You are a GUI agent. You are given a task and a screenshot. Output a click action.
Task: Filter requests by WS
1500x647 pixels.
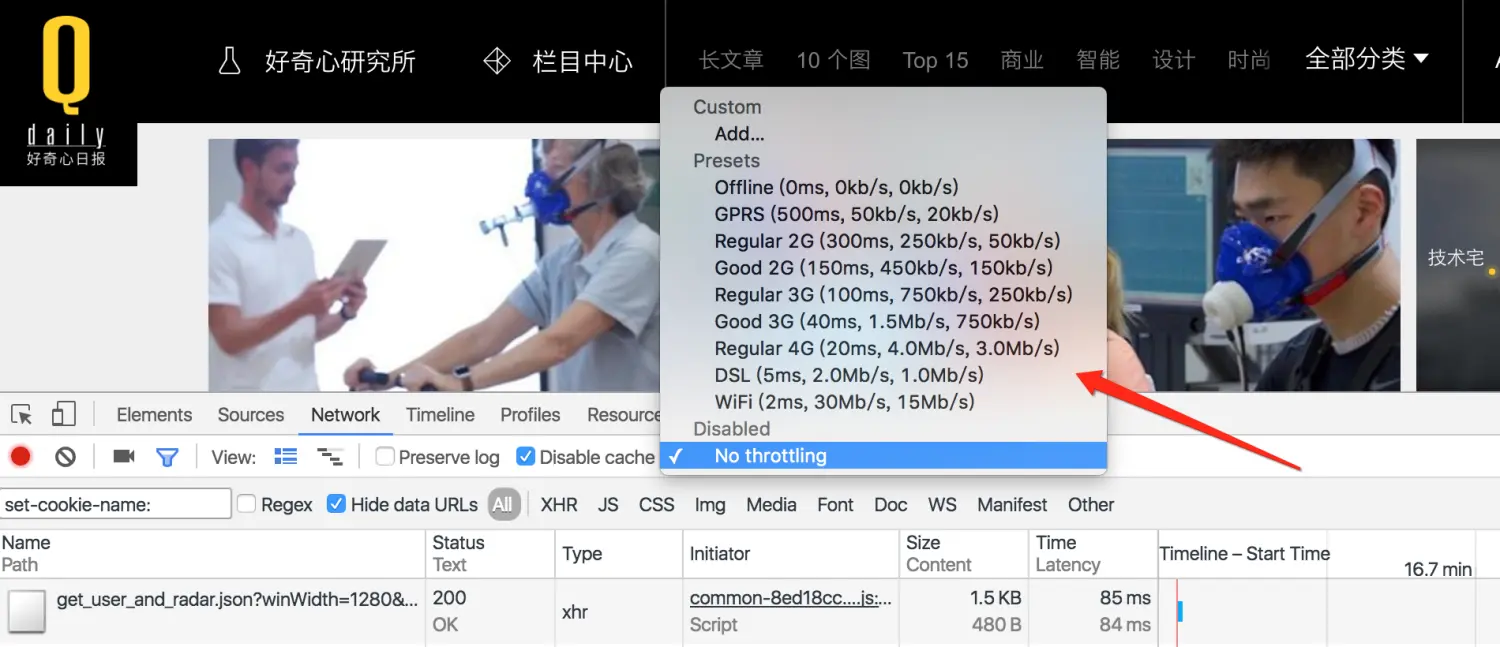[x=942, y=505]
